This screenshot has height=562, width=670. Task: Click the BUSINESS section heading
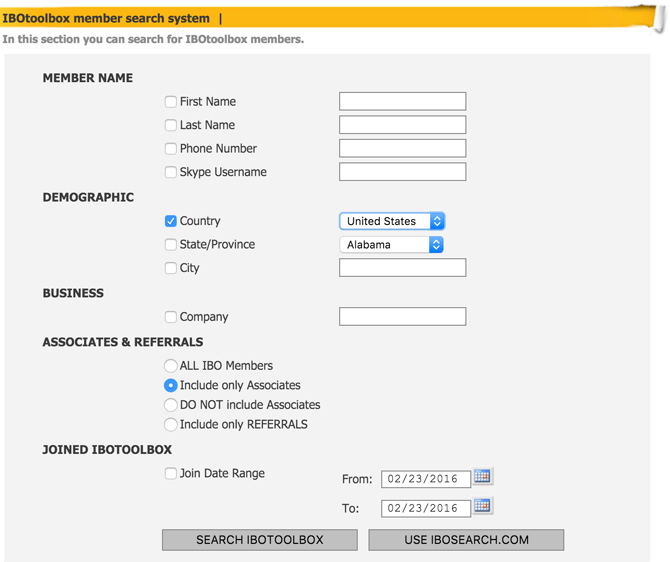click(73, 293)
